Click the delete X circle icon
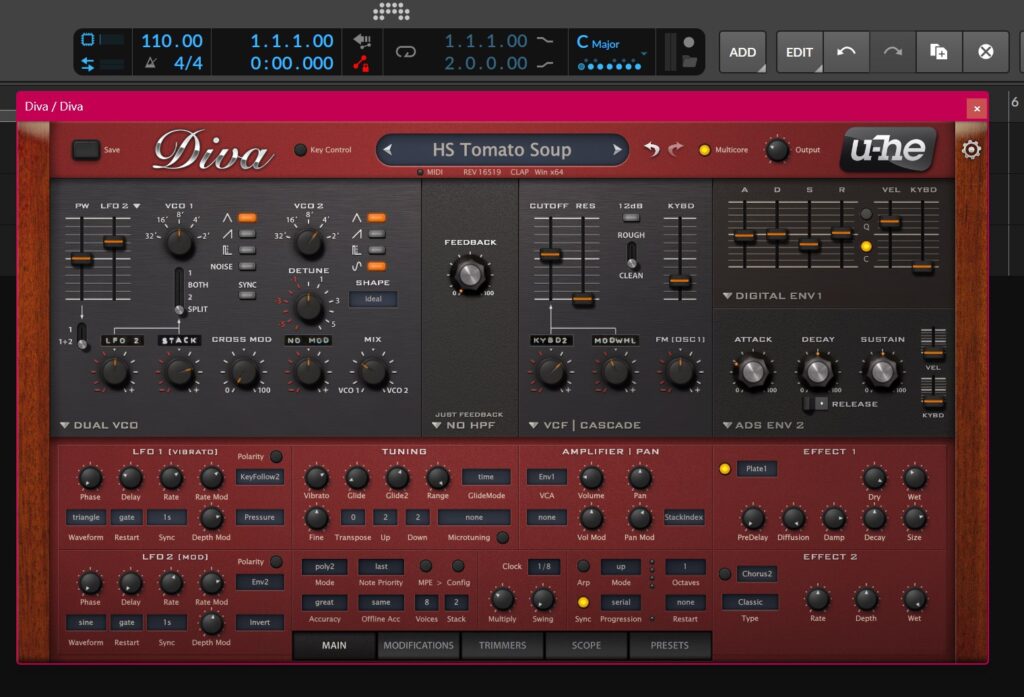This screenshot has height=697, width=1024. coord(985,52)
